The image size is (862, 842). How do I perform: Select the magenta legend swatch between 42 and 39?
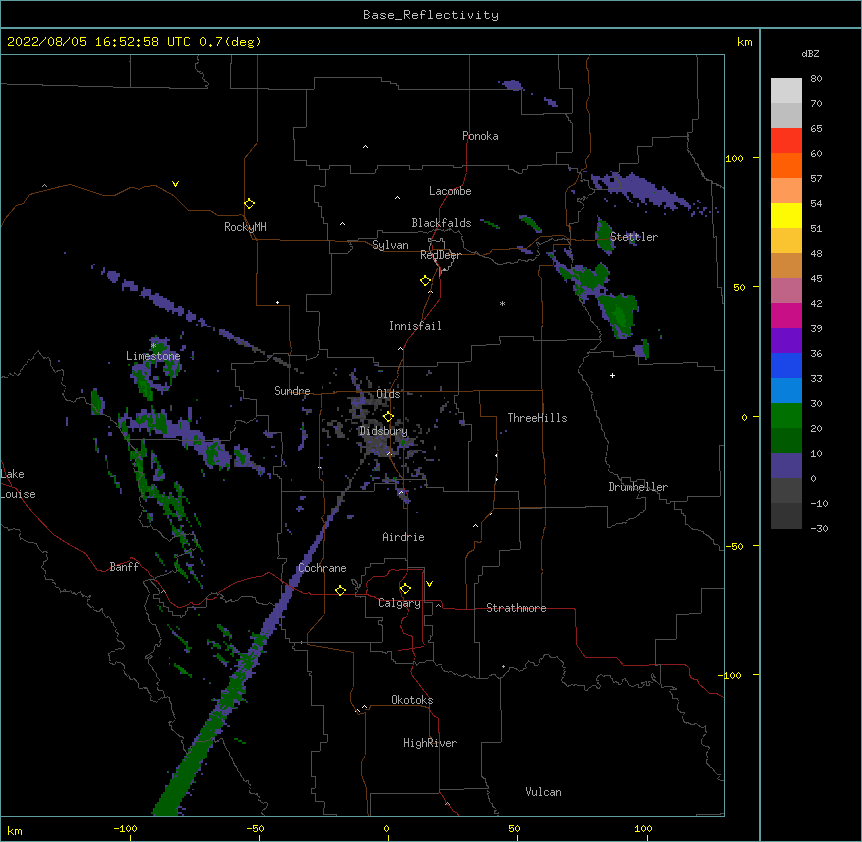(x=786, y=315)
